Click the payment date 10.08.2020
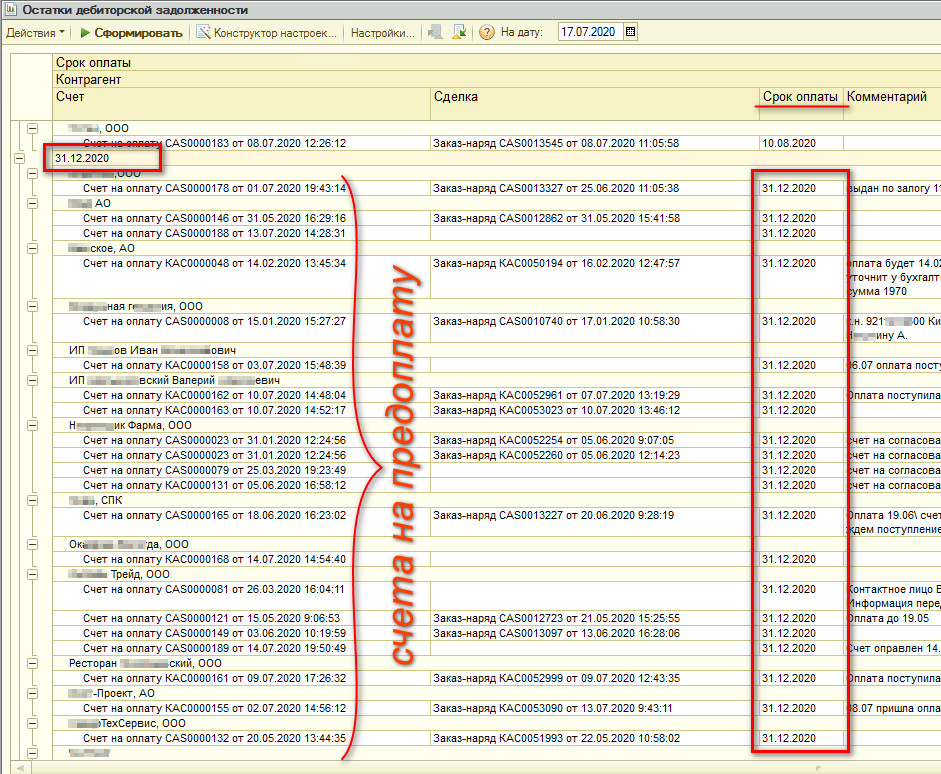 789,143
